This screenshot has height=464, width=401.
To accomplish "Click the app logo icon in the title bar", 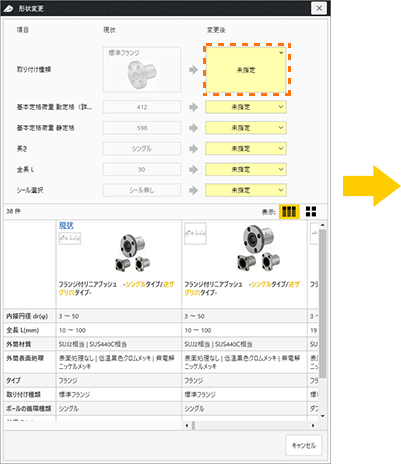I will click(8, 8).
